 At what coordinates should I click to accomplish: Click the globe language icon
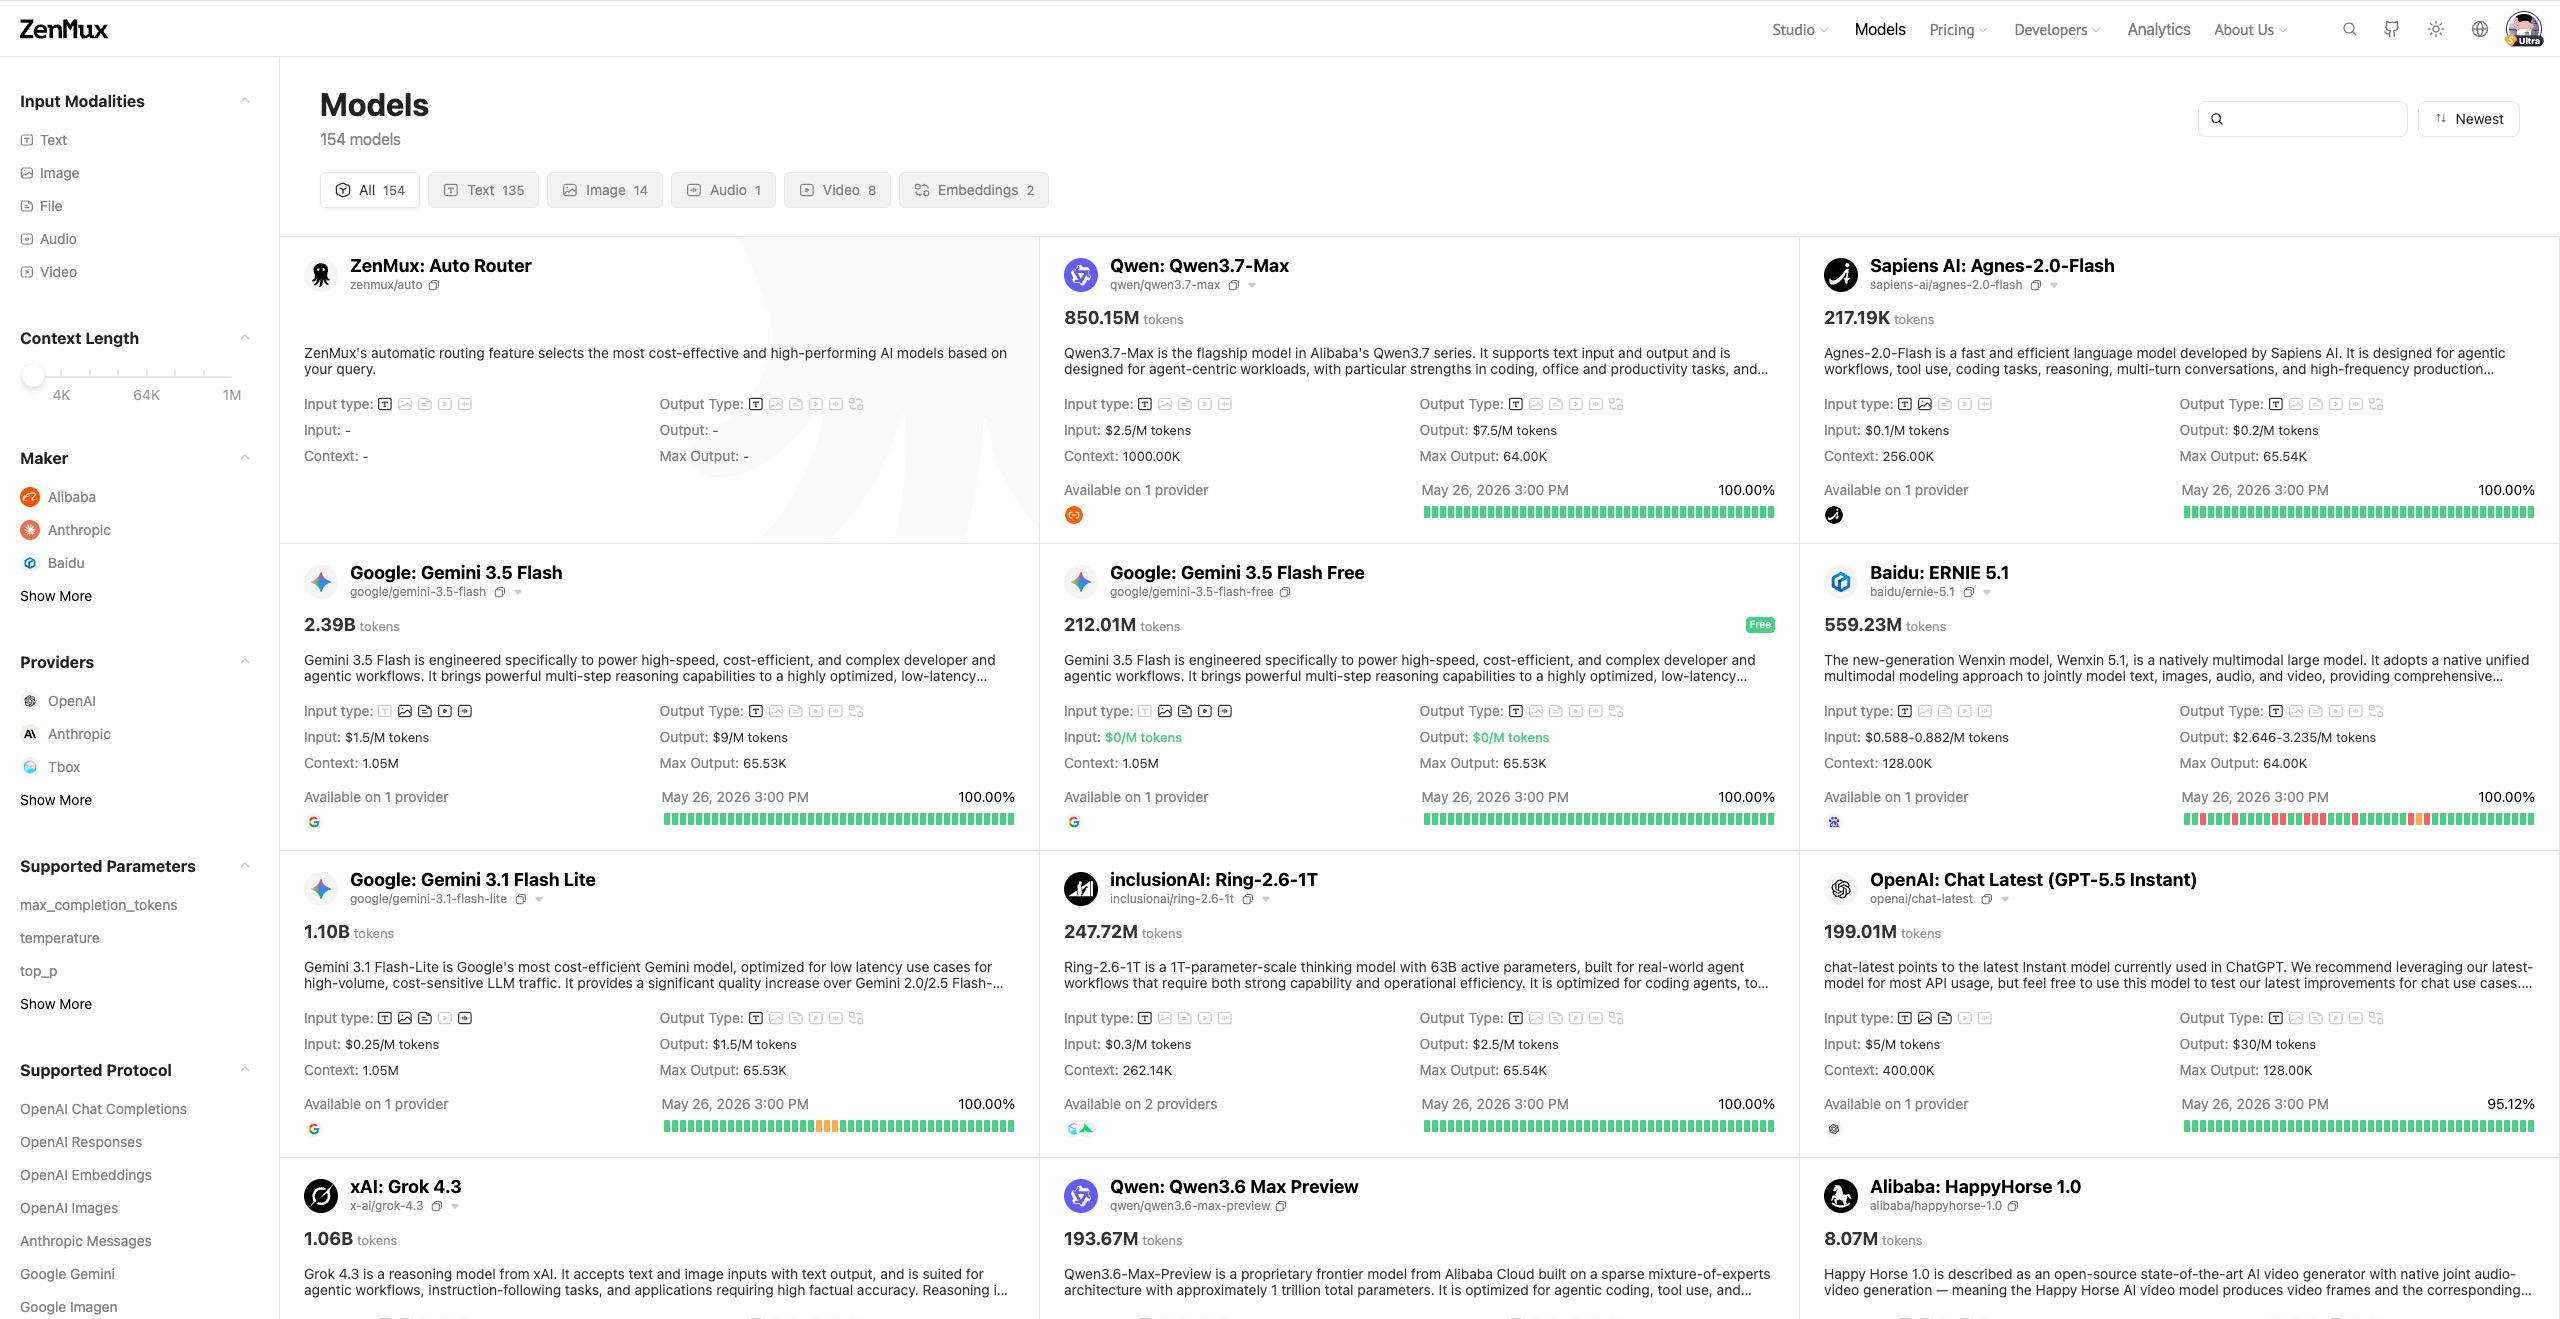coord(2480,29)
